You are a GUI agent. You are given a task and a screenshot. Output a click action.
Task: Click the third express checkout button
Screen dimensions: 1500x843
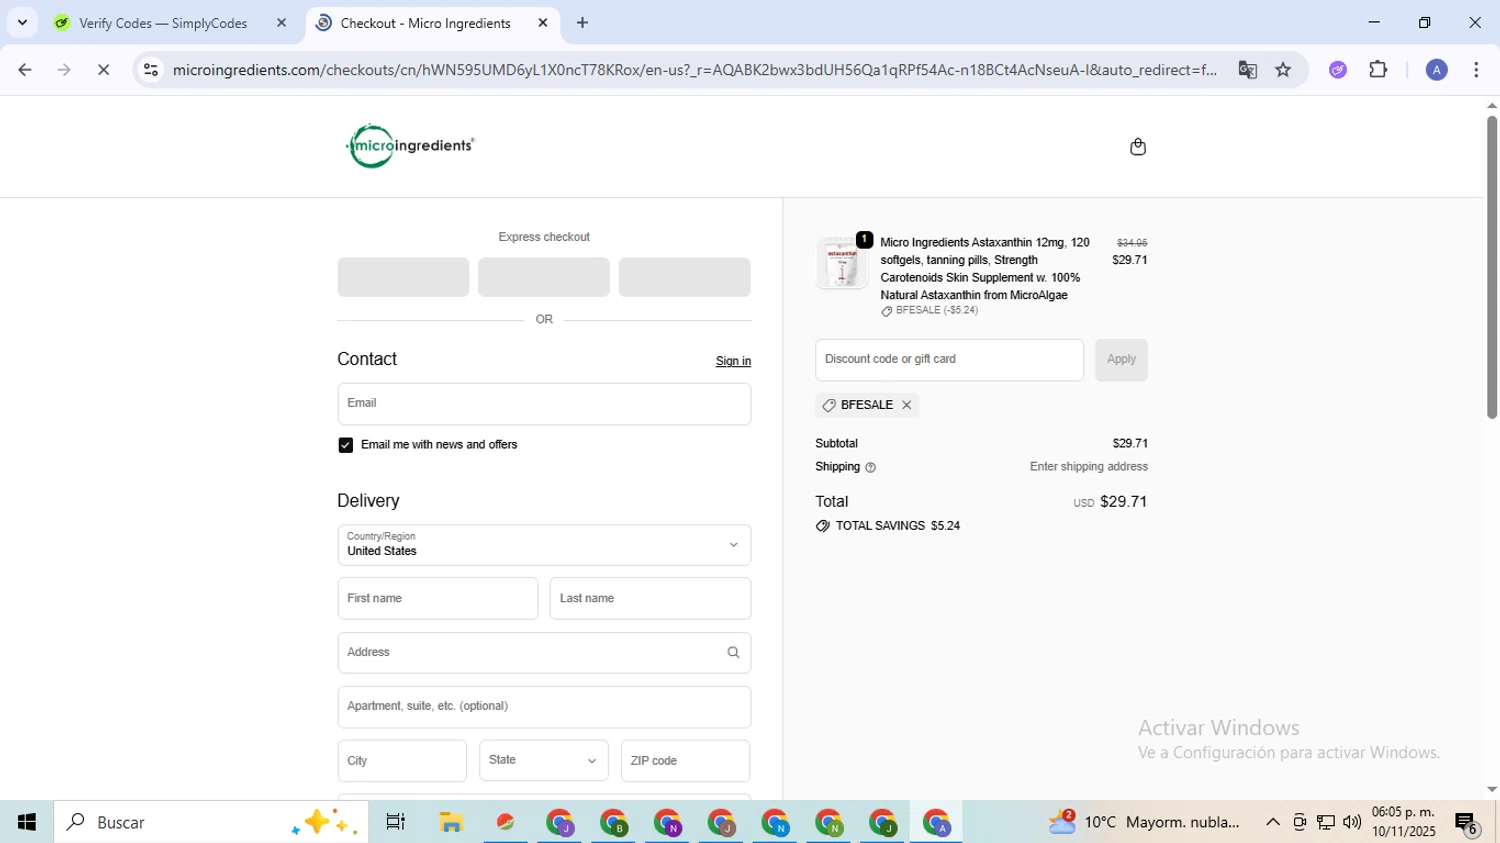[684, 277]
